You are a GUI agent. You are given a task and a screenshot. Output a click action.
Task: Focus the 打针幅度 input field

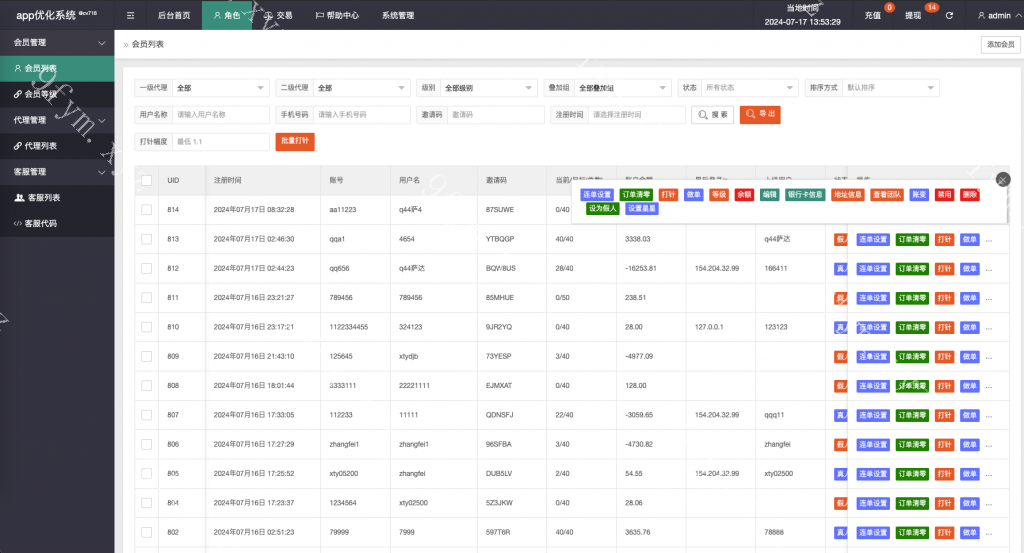pos(220,141)
